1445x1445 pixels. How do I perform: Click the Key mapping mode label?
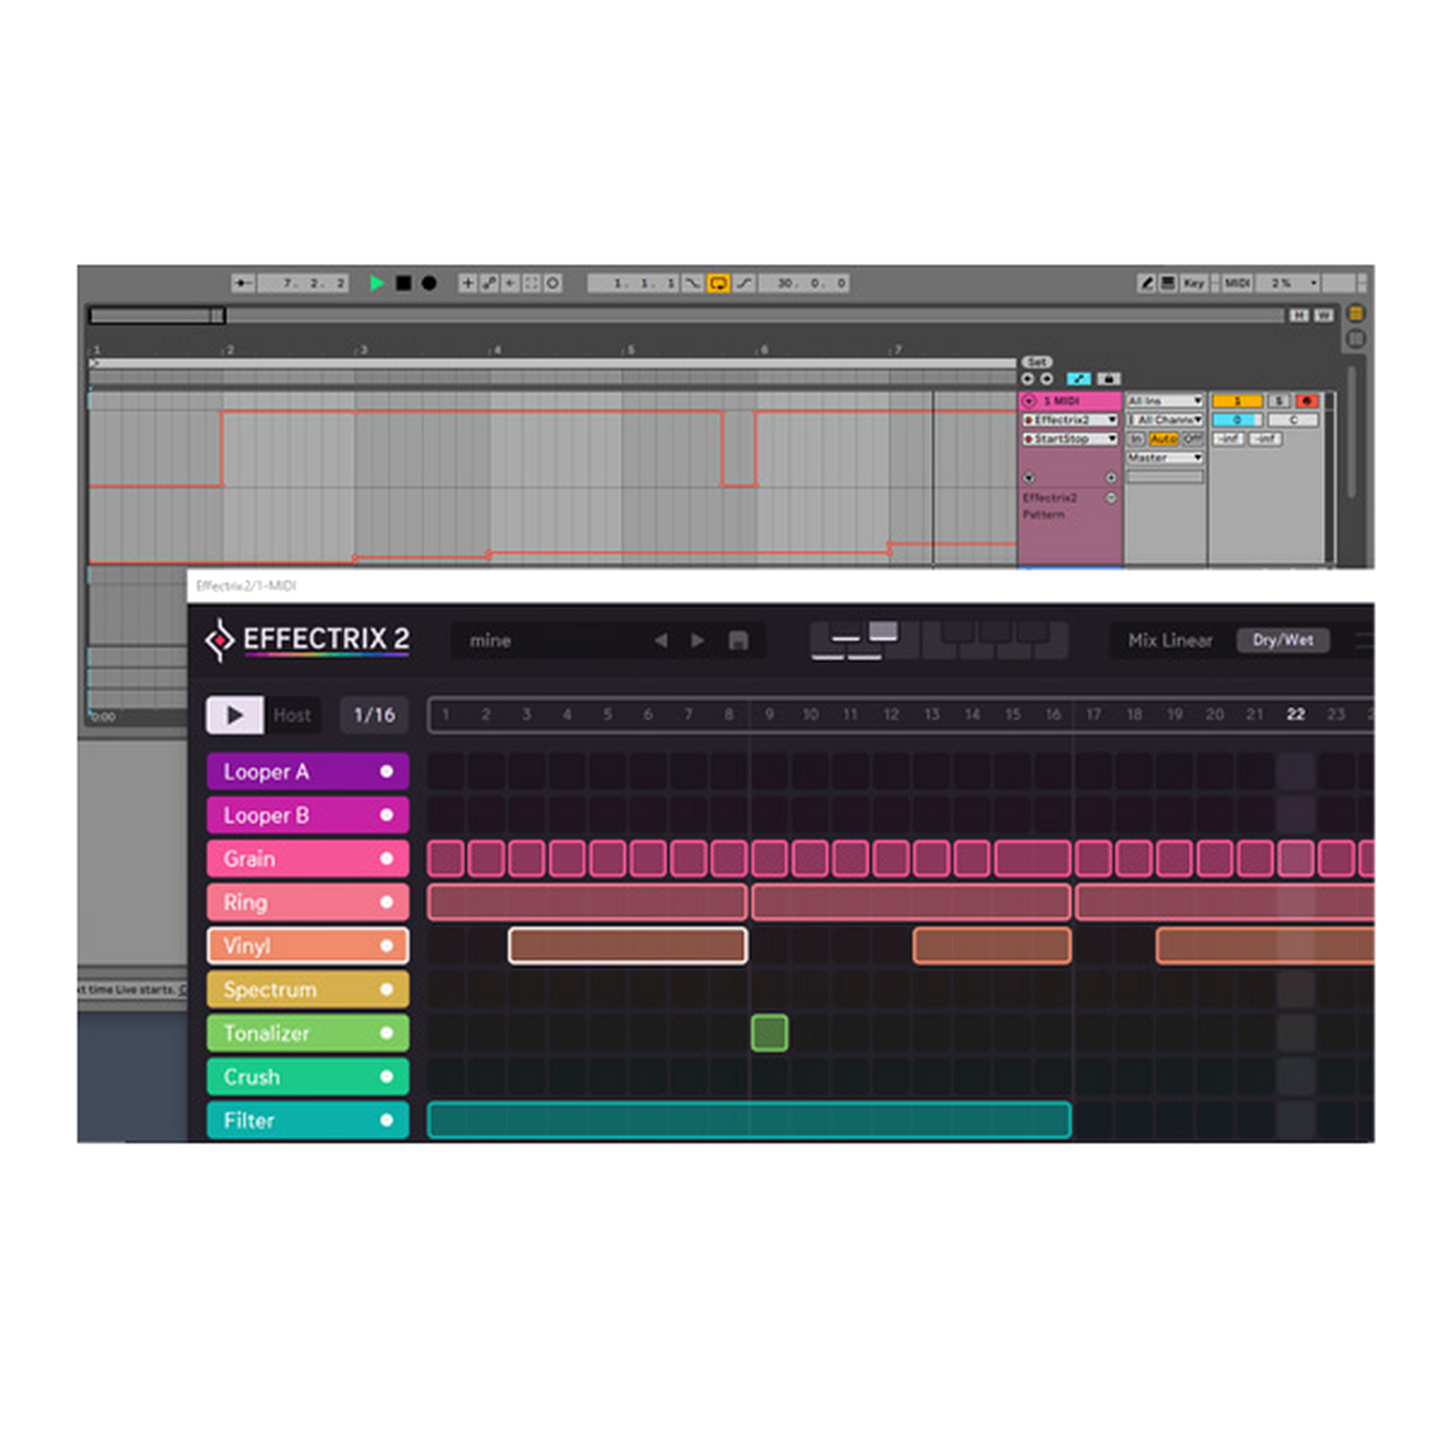point(1194,283)
